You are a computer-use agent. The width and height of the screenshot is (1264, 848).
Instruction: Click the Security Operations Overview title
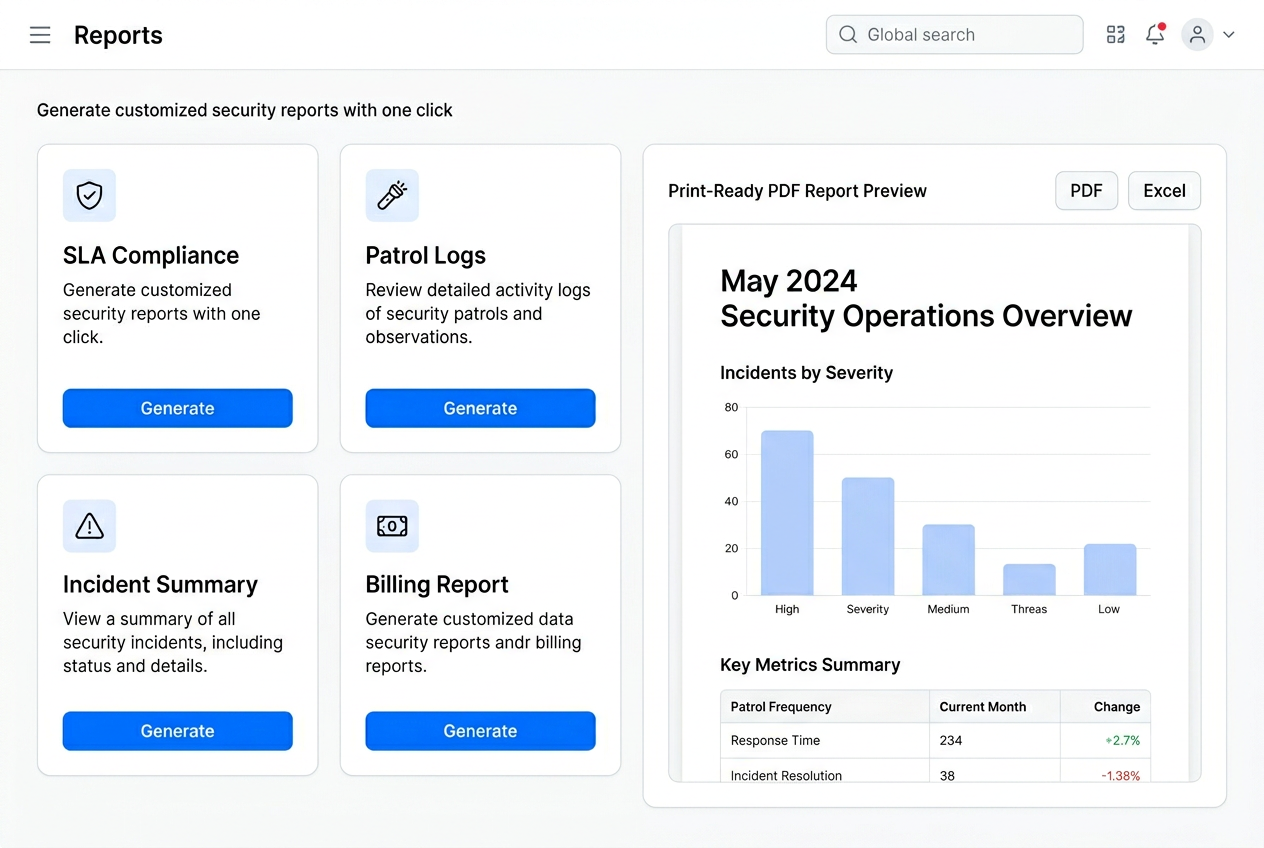tap(926, 316)
